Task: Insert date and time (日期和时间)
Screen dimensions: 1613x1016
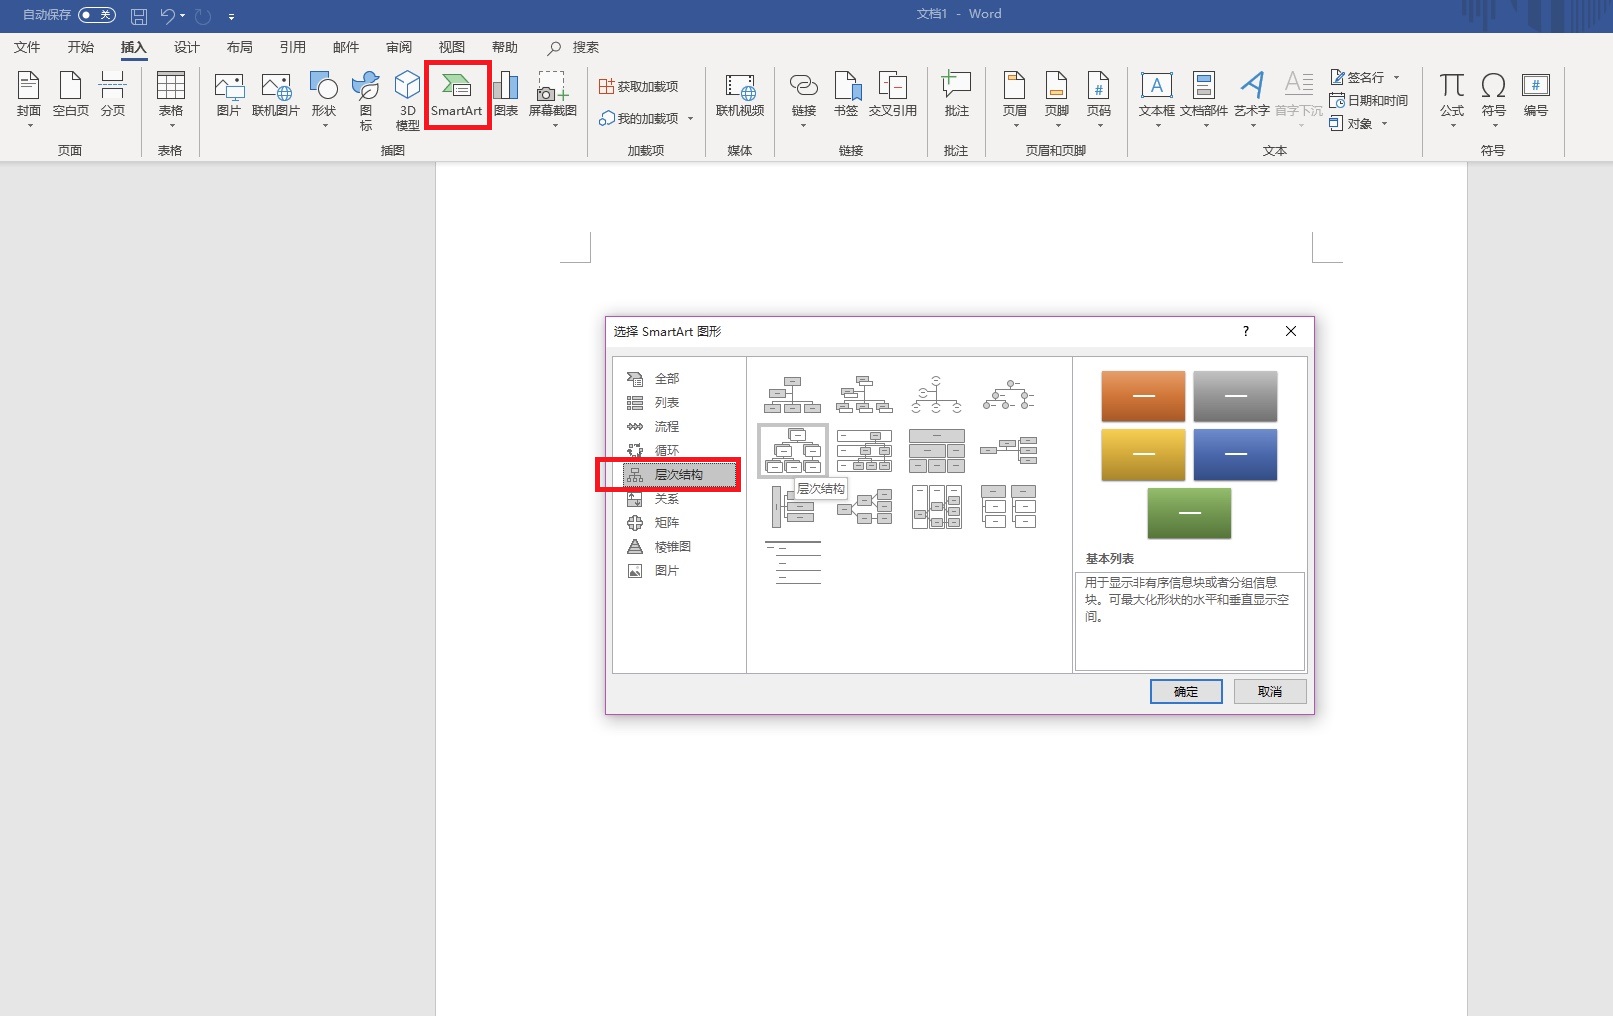Action: tap(1368, 100)
